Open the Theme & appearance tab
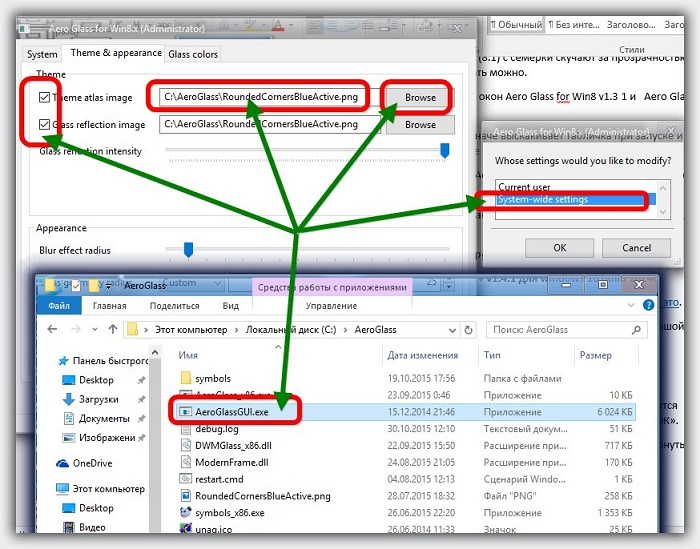Image resolution: width=700 pixels, height=549 pixels. (x=116, y=53)
